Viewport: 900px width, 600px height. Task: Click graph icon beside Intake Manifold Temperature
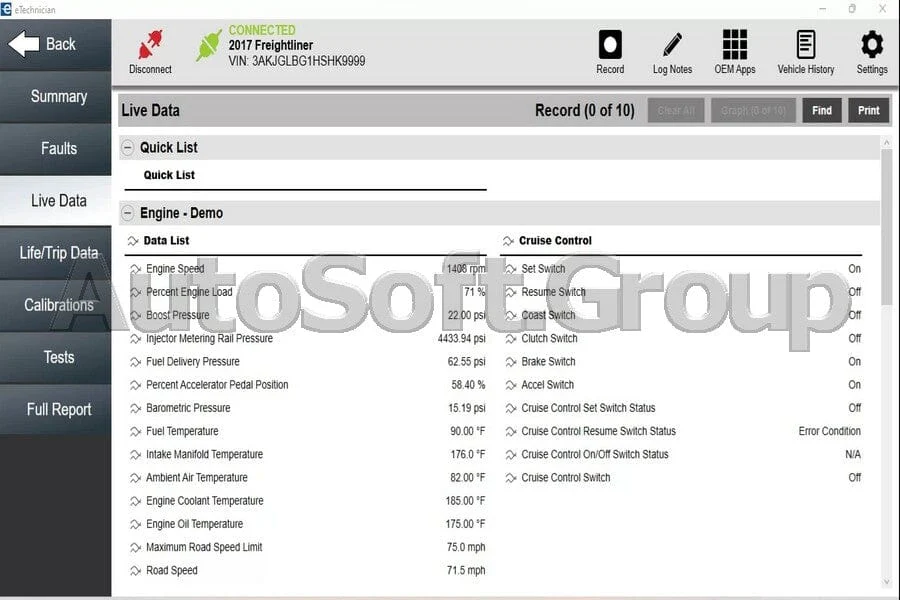(135, 455)
